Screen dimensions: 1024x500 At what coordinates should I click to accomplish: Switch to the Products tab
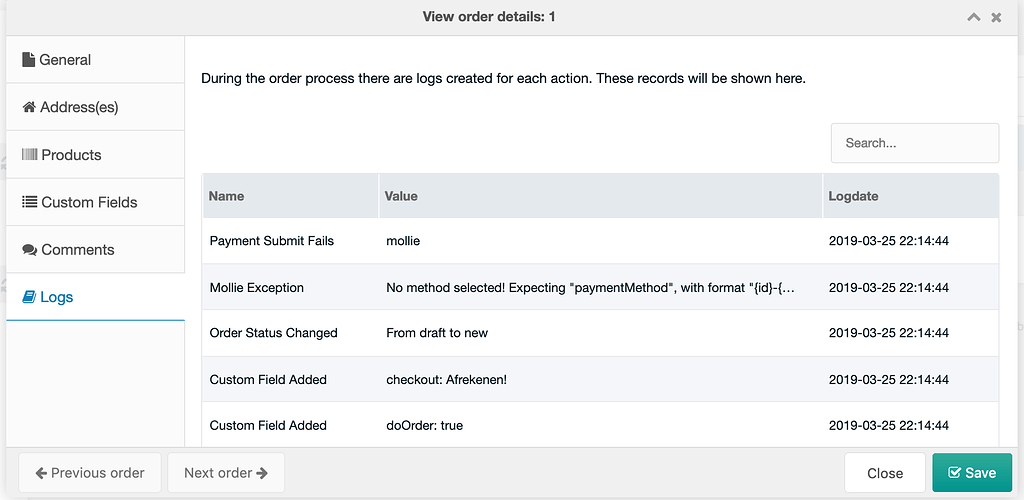[95, 155]
